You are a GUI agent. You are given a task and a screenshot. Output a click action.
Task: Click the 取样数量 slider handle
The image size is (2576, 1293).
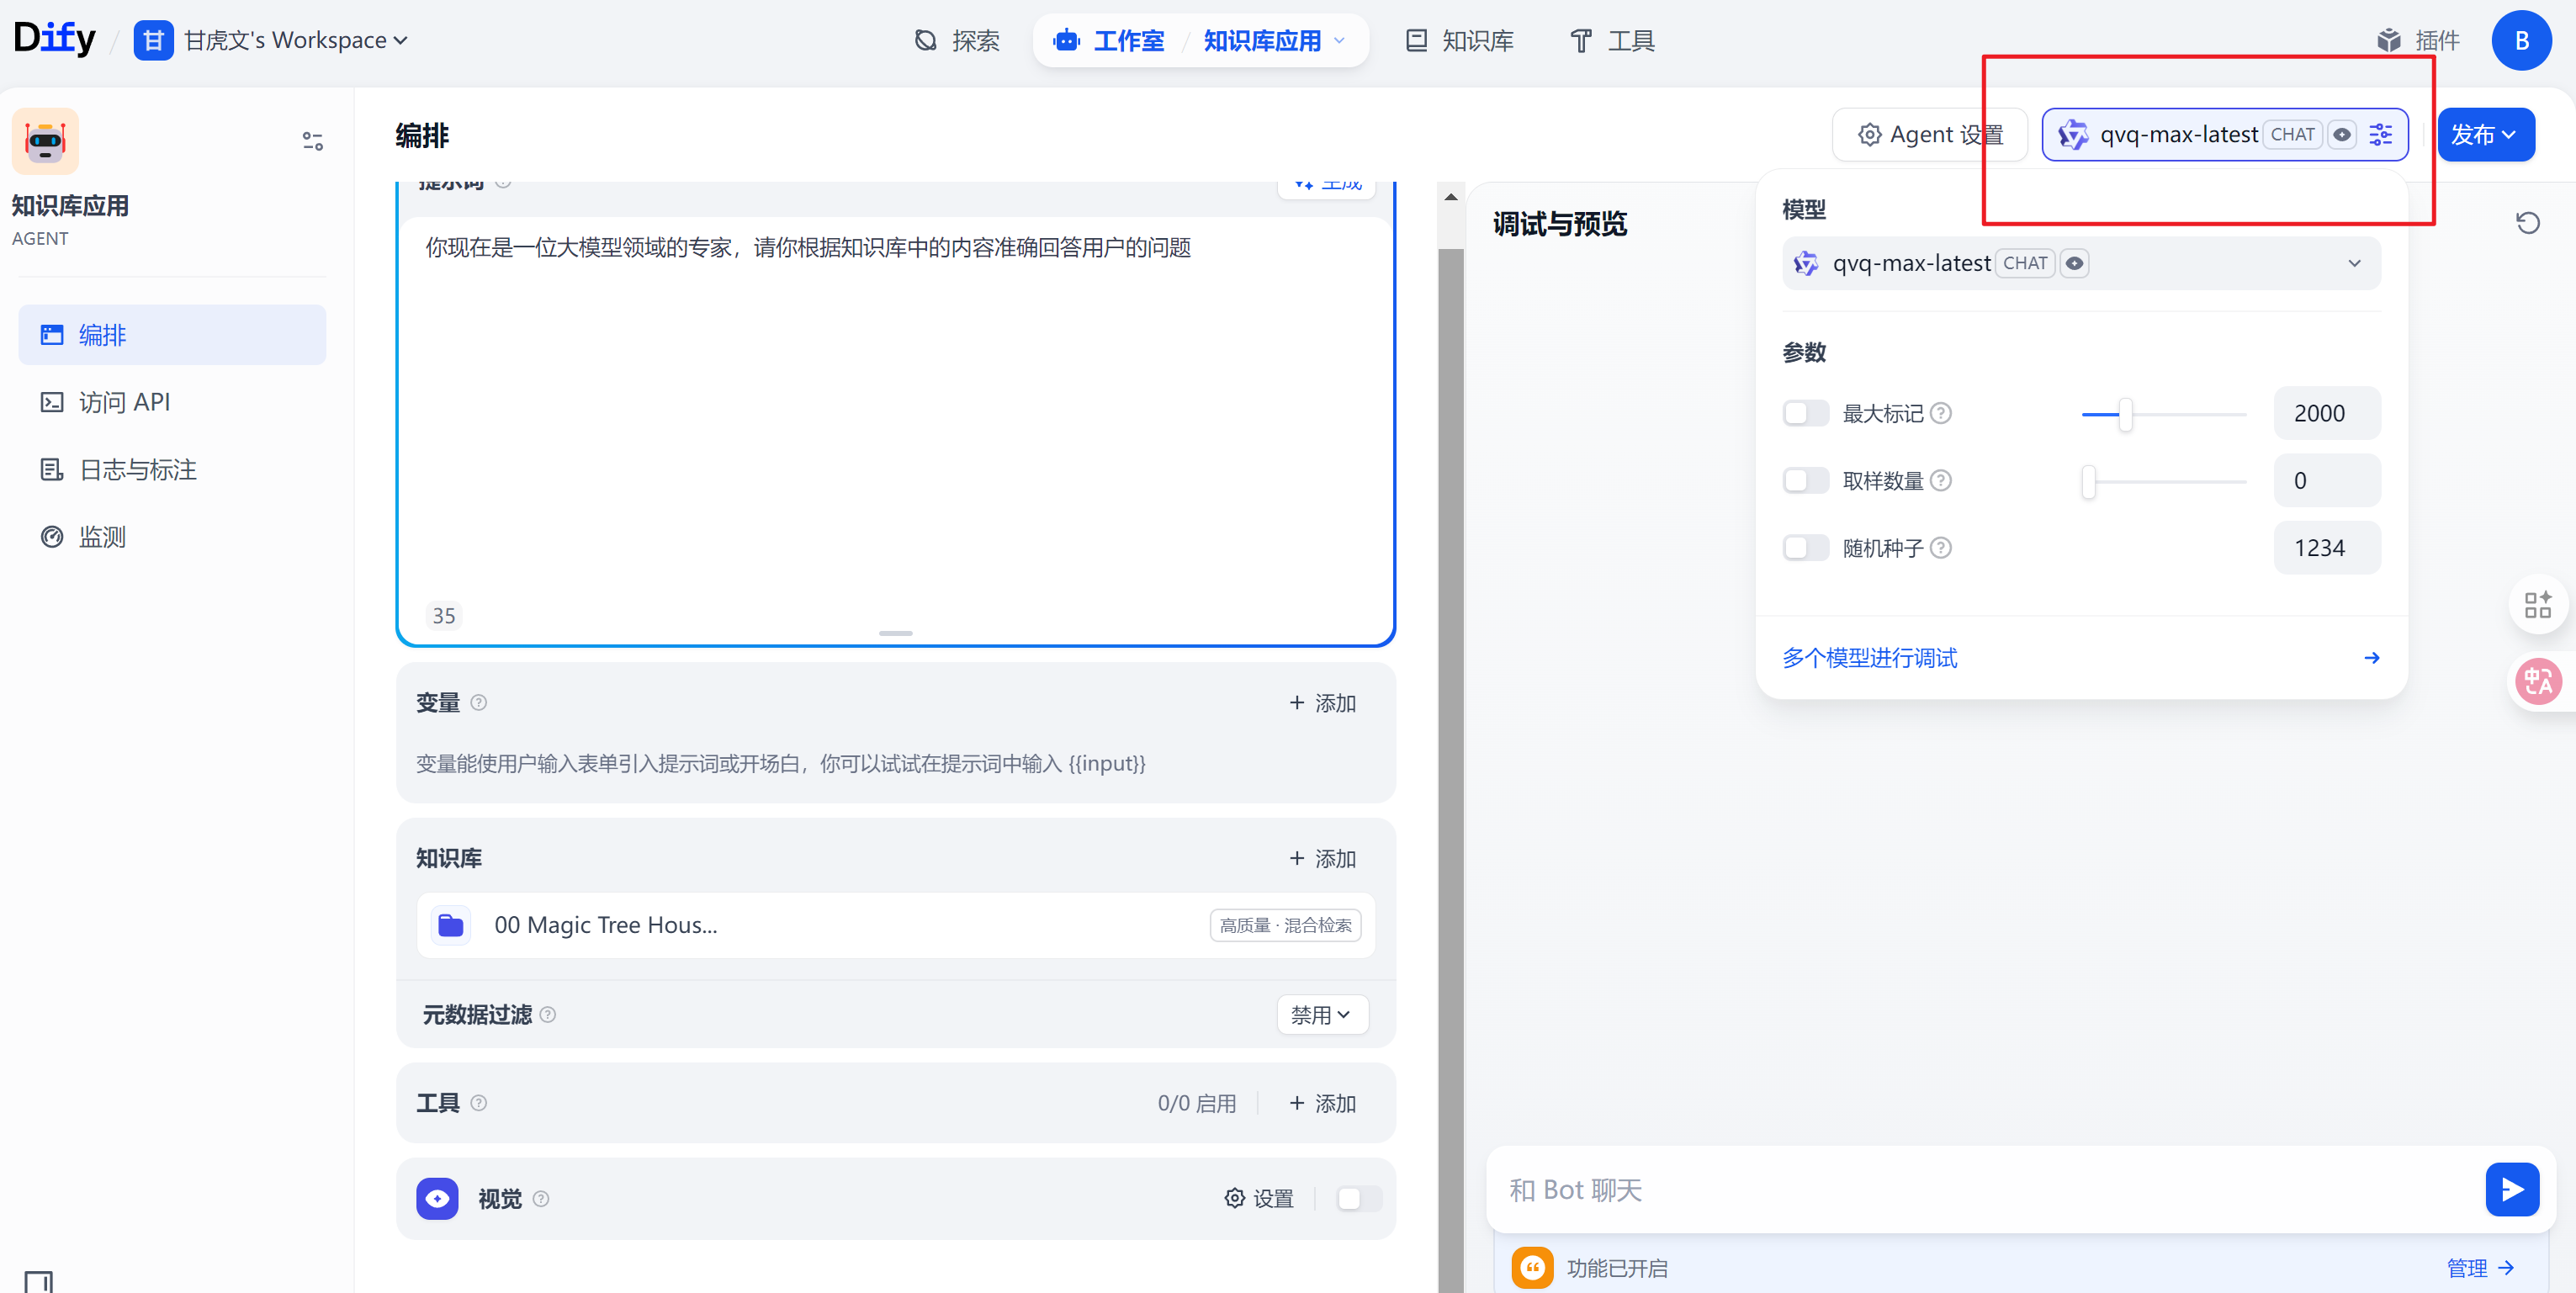pyautogui.click(x=2088, y=481)
